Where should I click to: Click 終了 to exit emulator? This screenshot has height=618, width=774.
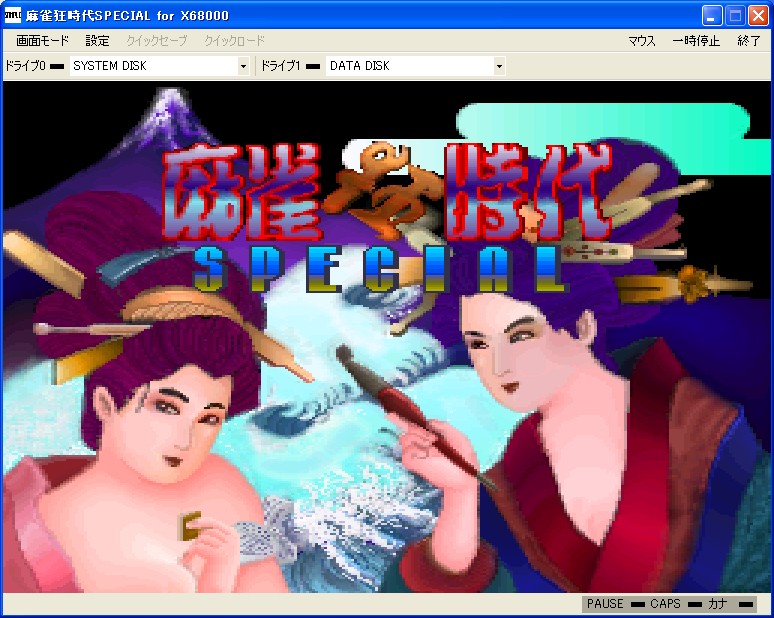pyautogui.click(x=749, y=40)
